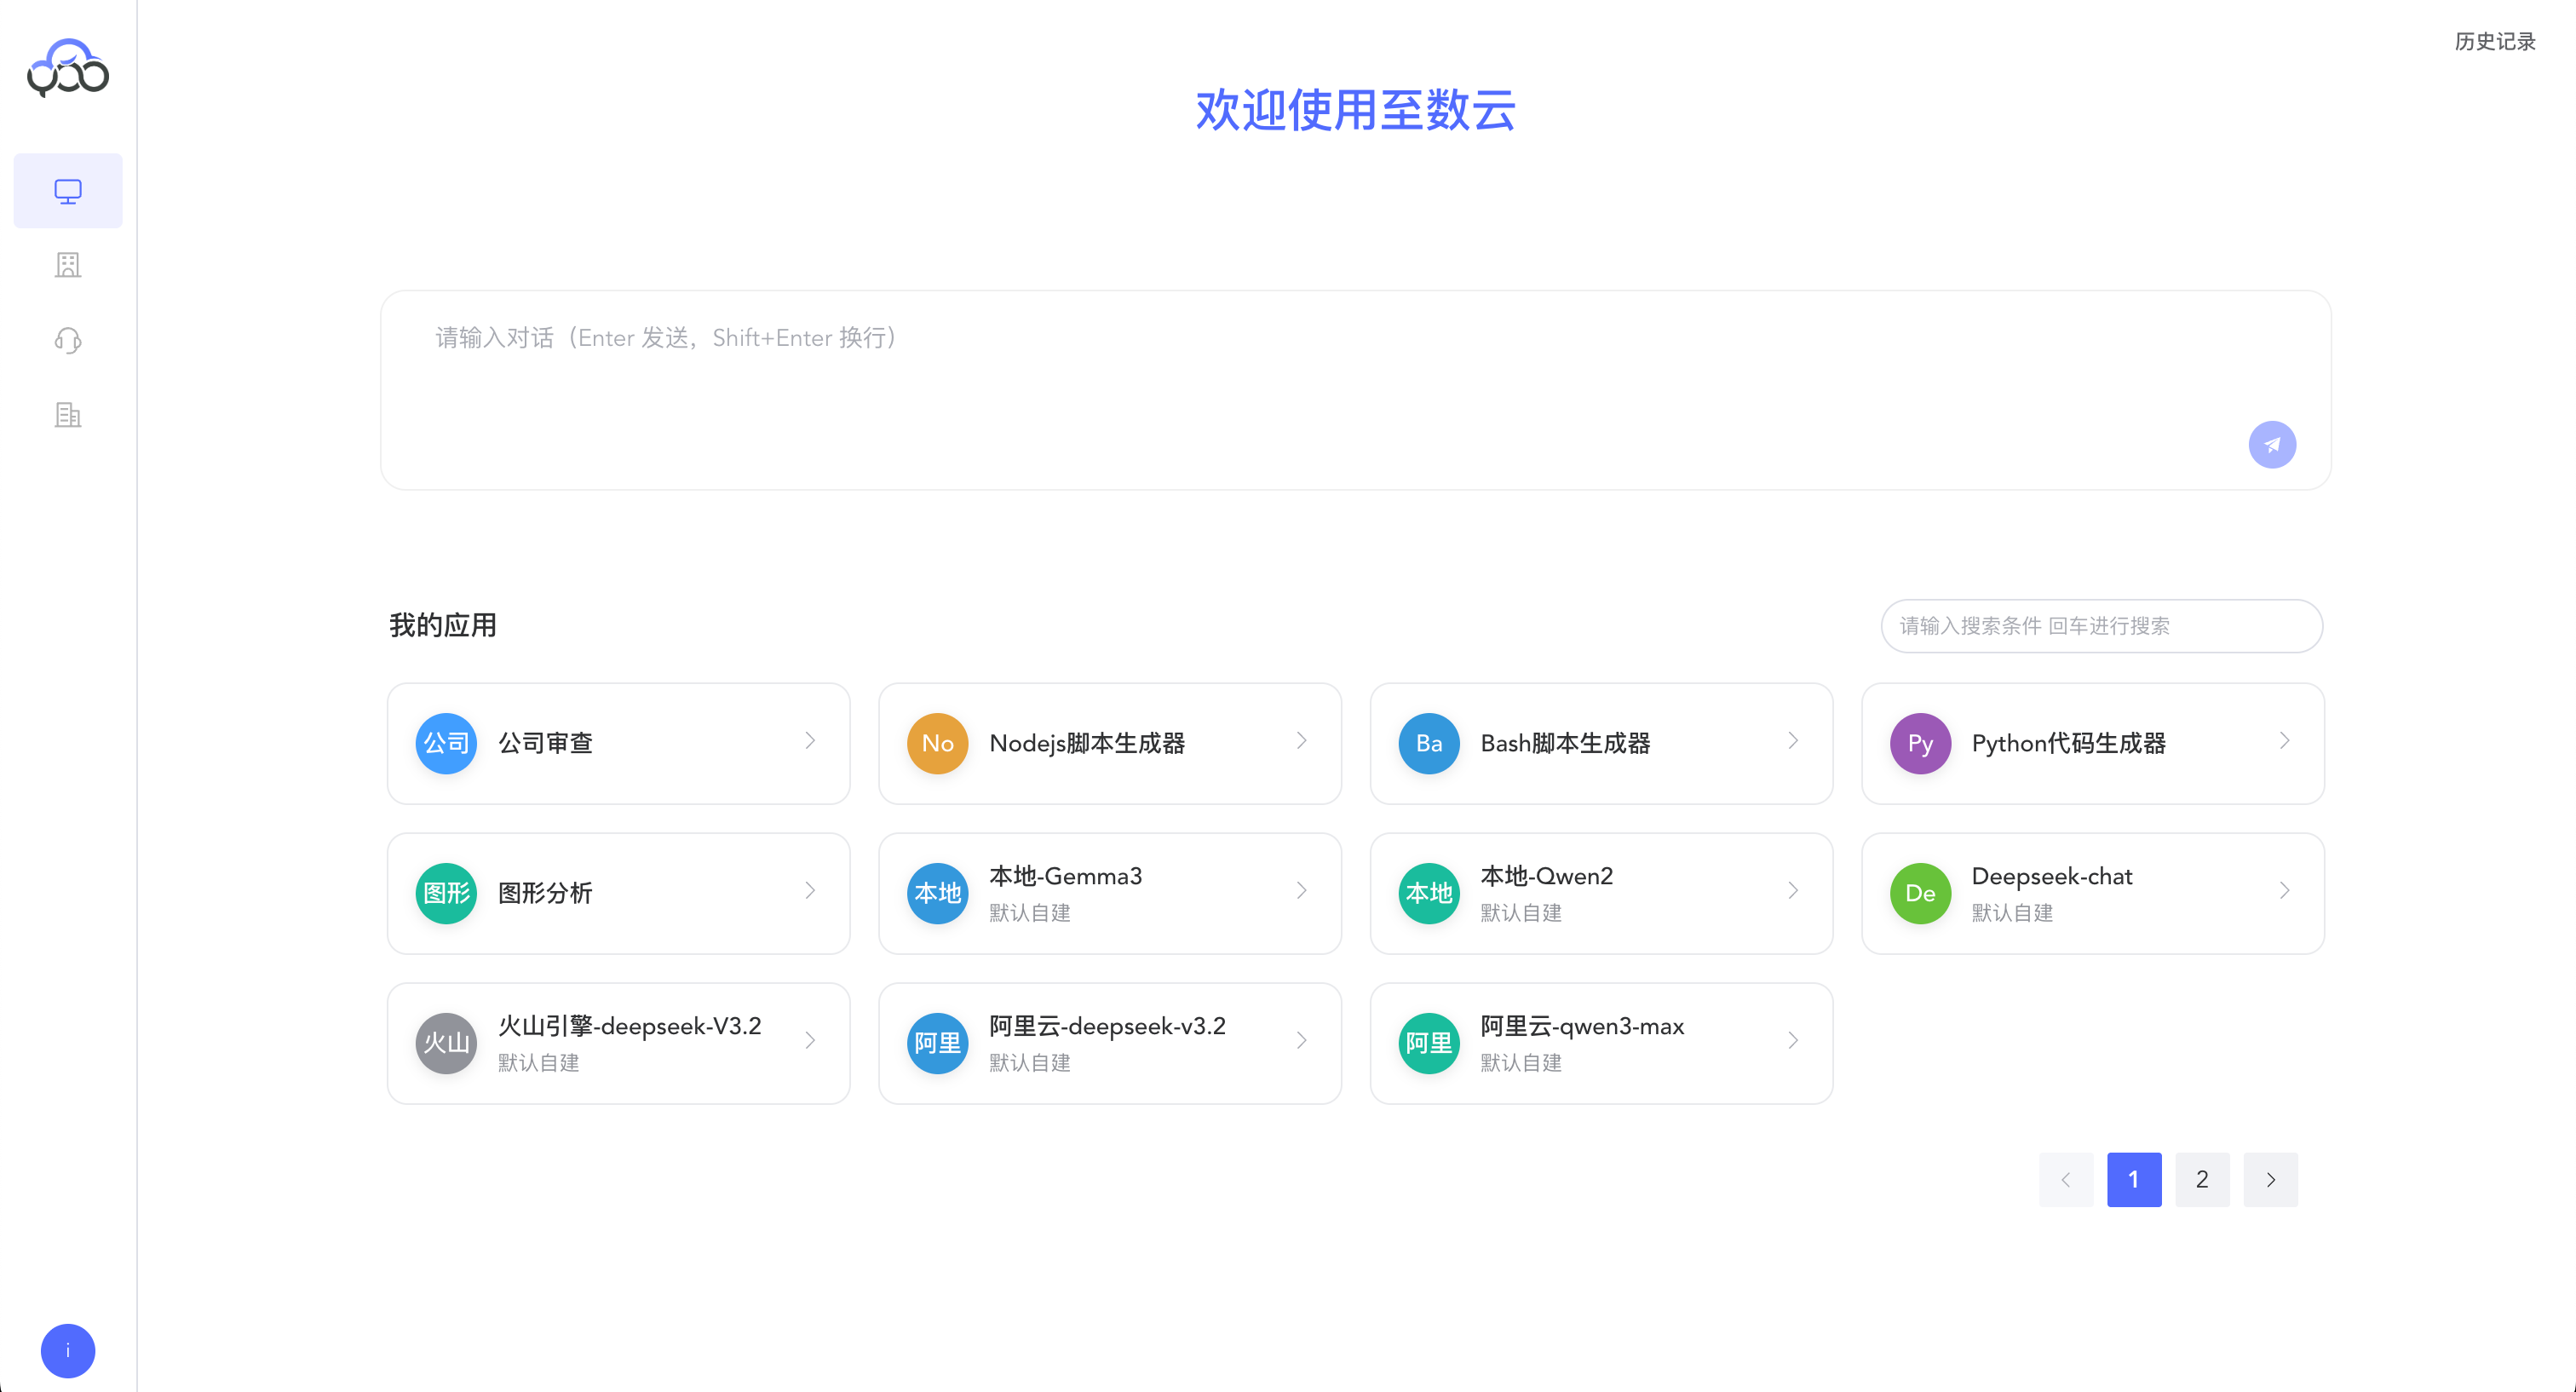Expand the 公司审查 card chevron
The width and height of the screenshot is (2576, 1392).
[x=810, y=741]
